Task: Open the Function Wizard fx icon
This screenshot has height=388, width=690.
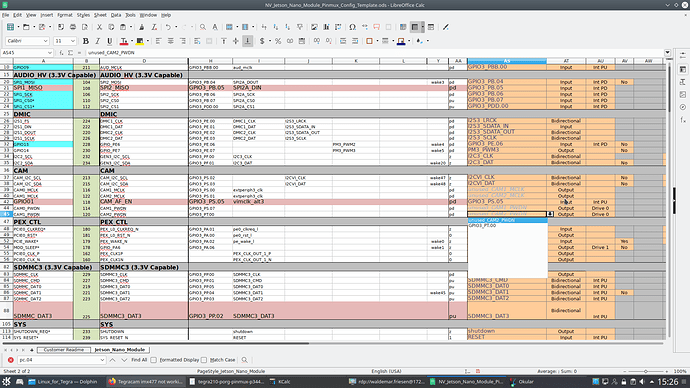Action: pos(61,53)
